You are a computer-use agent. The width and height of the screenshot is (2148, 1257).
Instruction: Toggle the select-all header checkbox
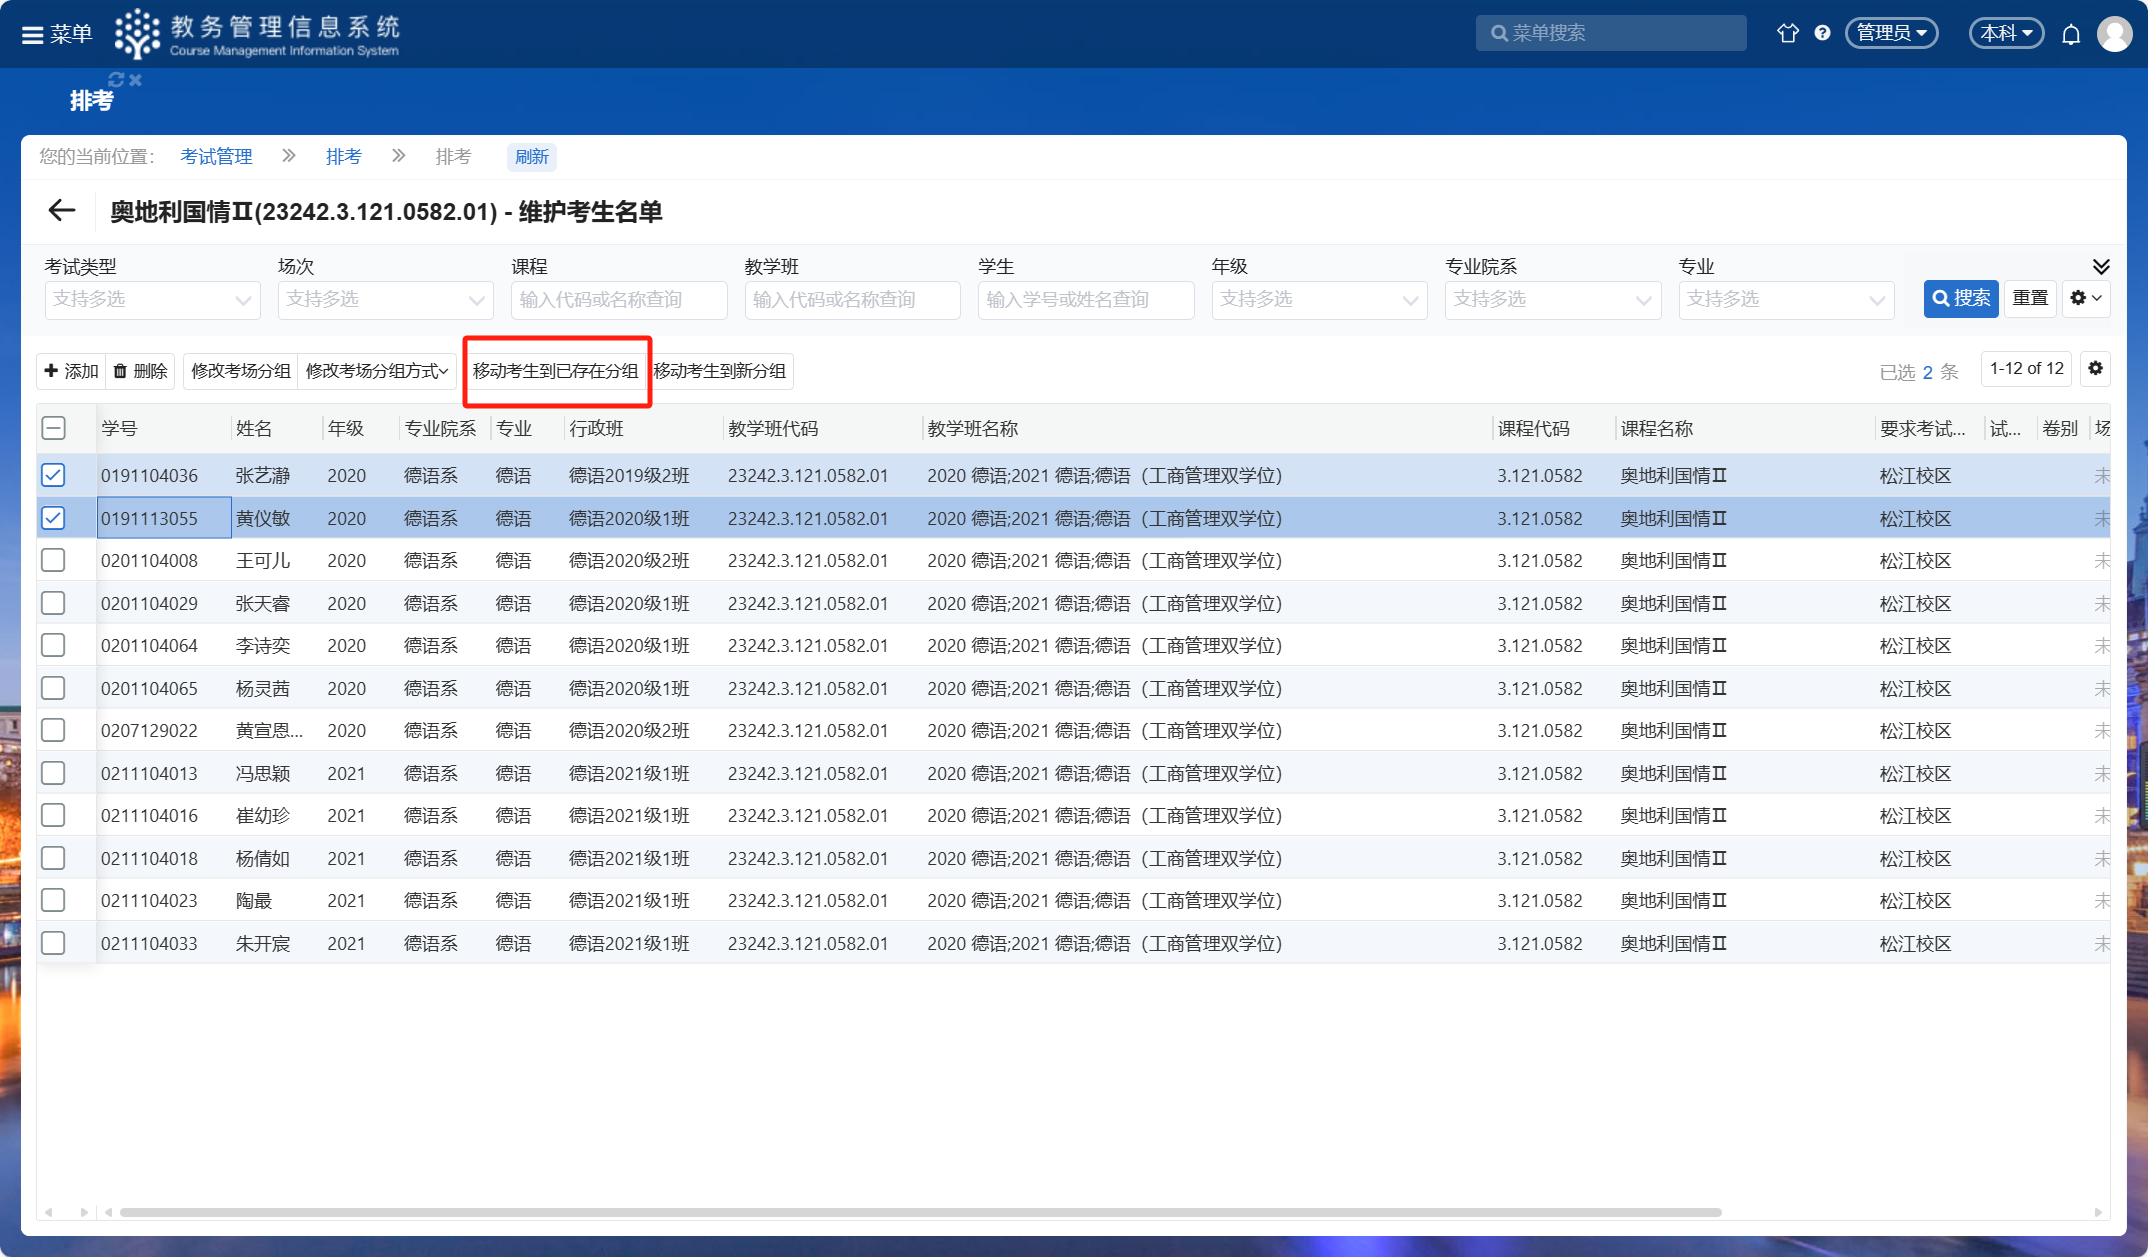(x=54, y=428)
